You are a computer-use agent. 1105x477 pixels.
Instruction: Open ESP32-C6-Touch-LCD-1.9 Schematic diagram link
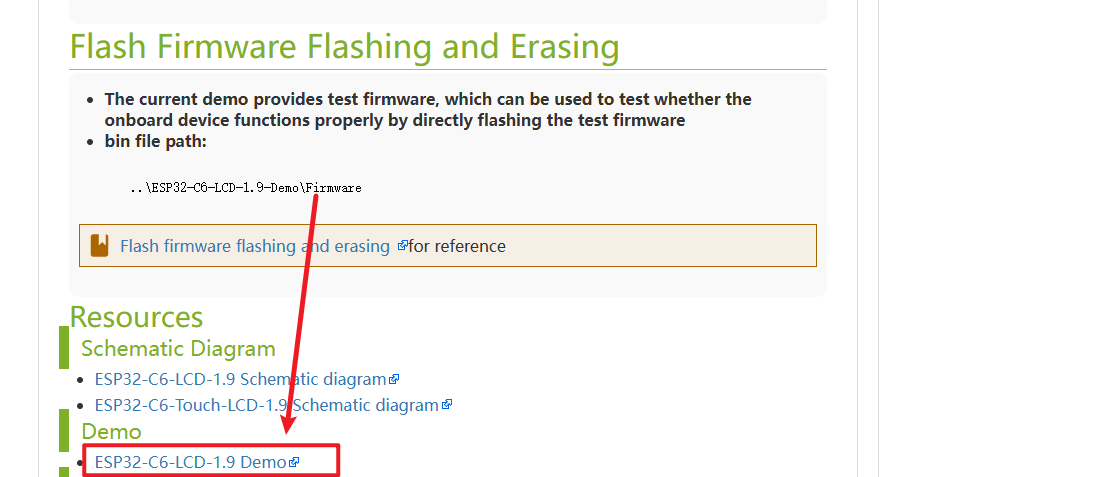coord(266,405)
